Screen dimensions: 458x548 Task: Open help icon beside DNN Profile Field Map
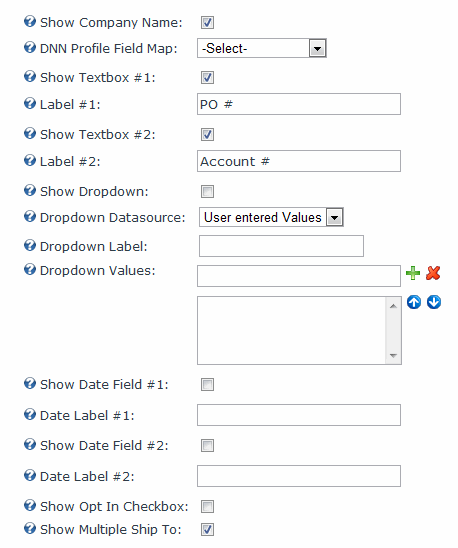tap(30, 47)
